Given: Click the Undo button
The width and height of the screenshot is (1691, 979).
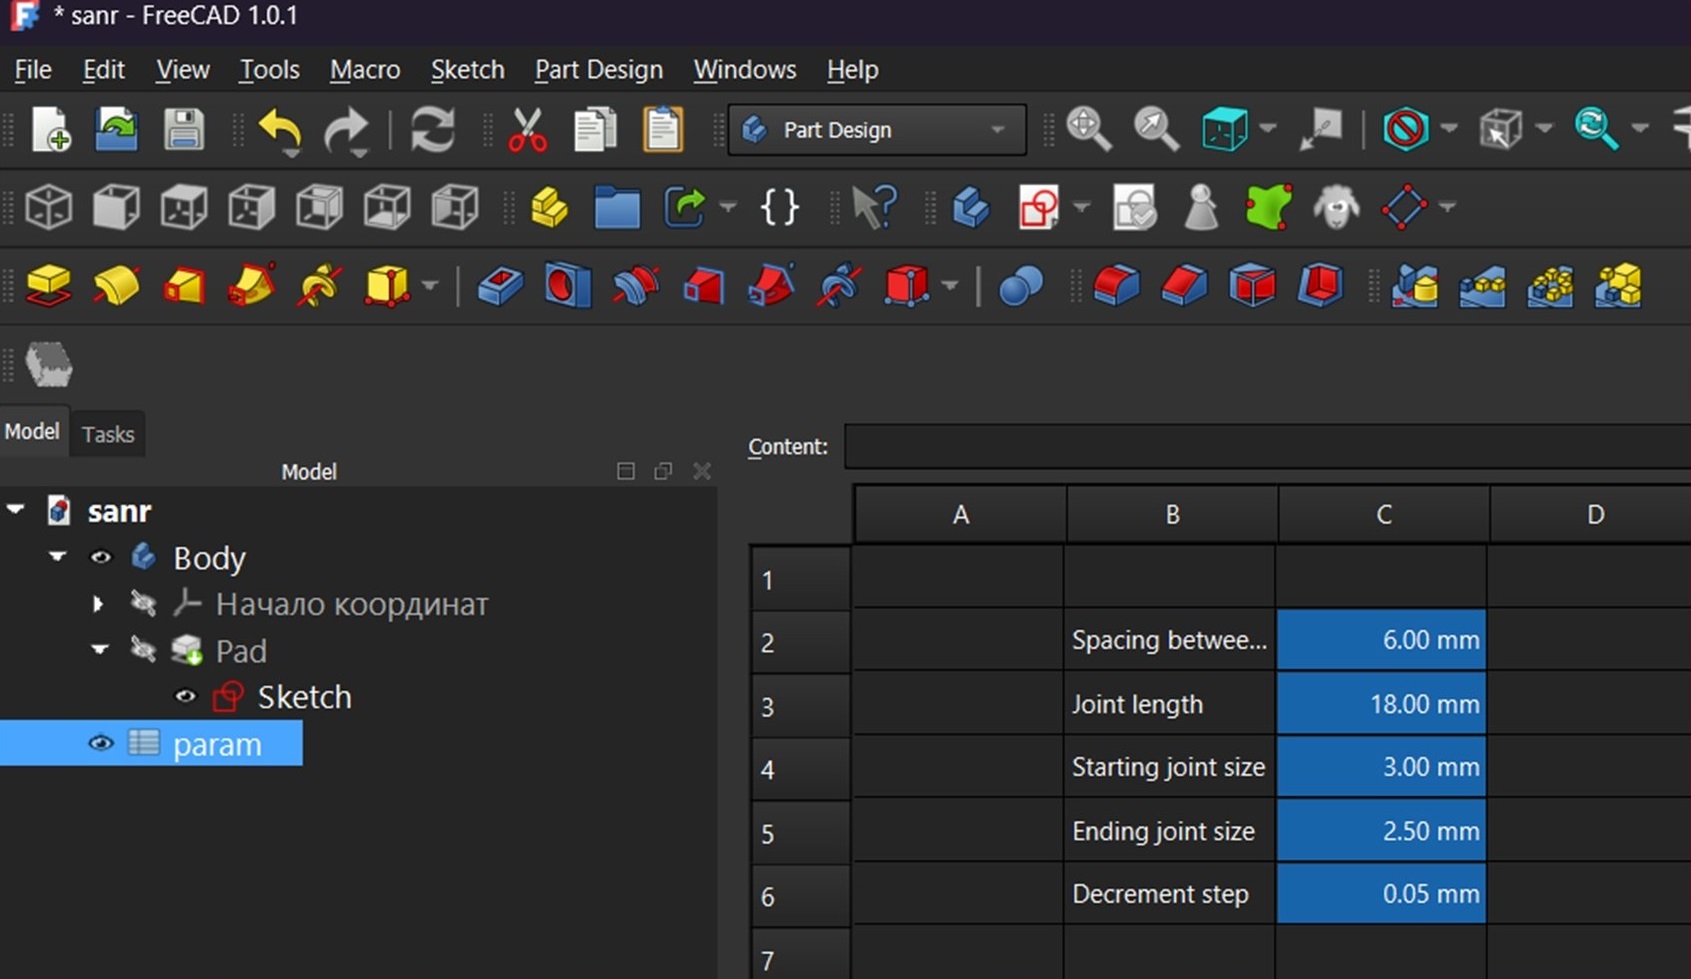Looking at the screenshot, I should 278,129.
